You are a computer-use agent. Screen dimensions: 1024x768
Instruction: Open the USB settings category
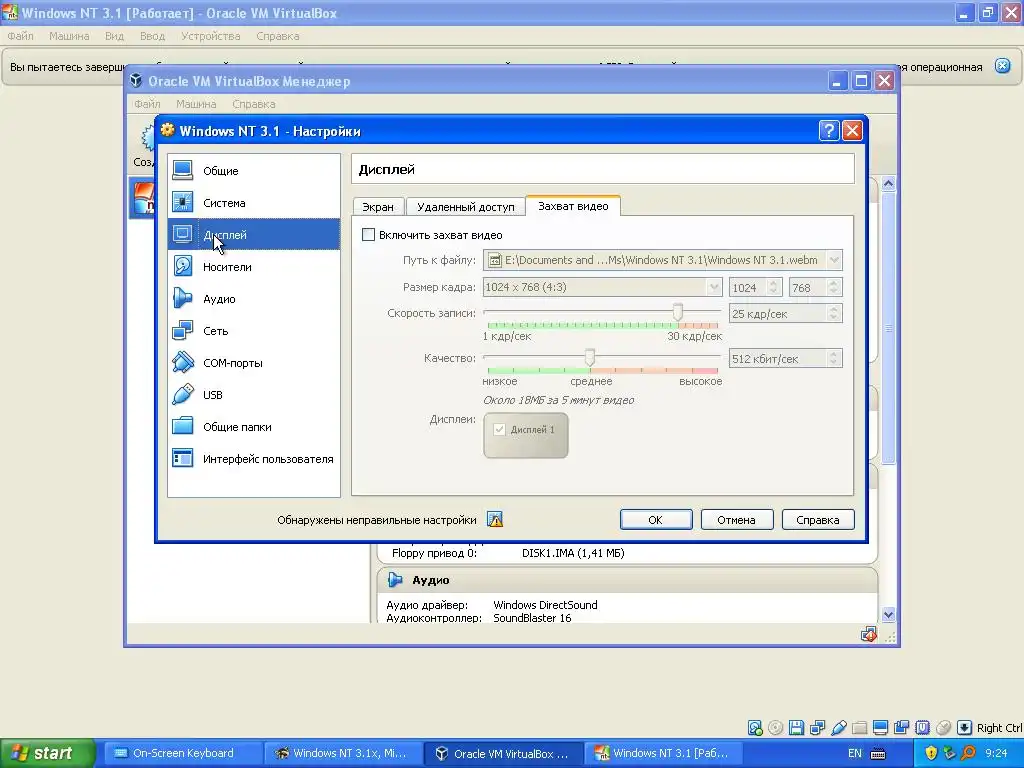(253, 394)
